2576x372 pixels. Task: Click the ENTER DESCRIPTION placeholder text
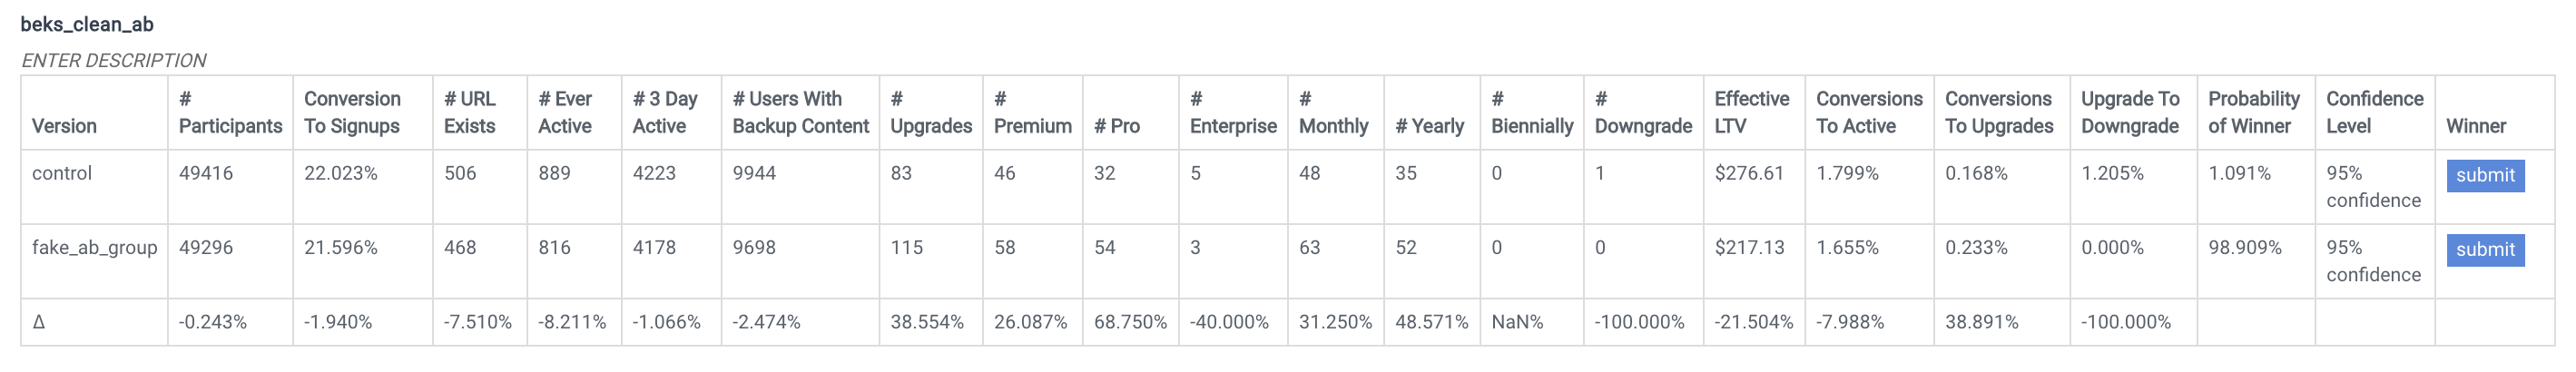tap(114, 61)
